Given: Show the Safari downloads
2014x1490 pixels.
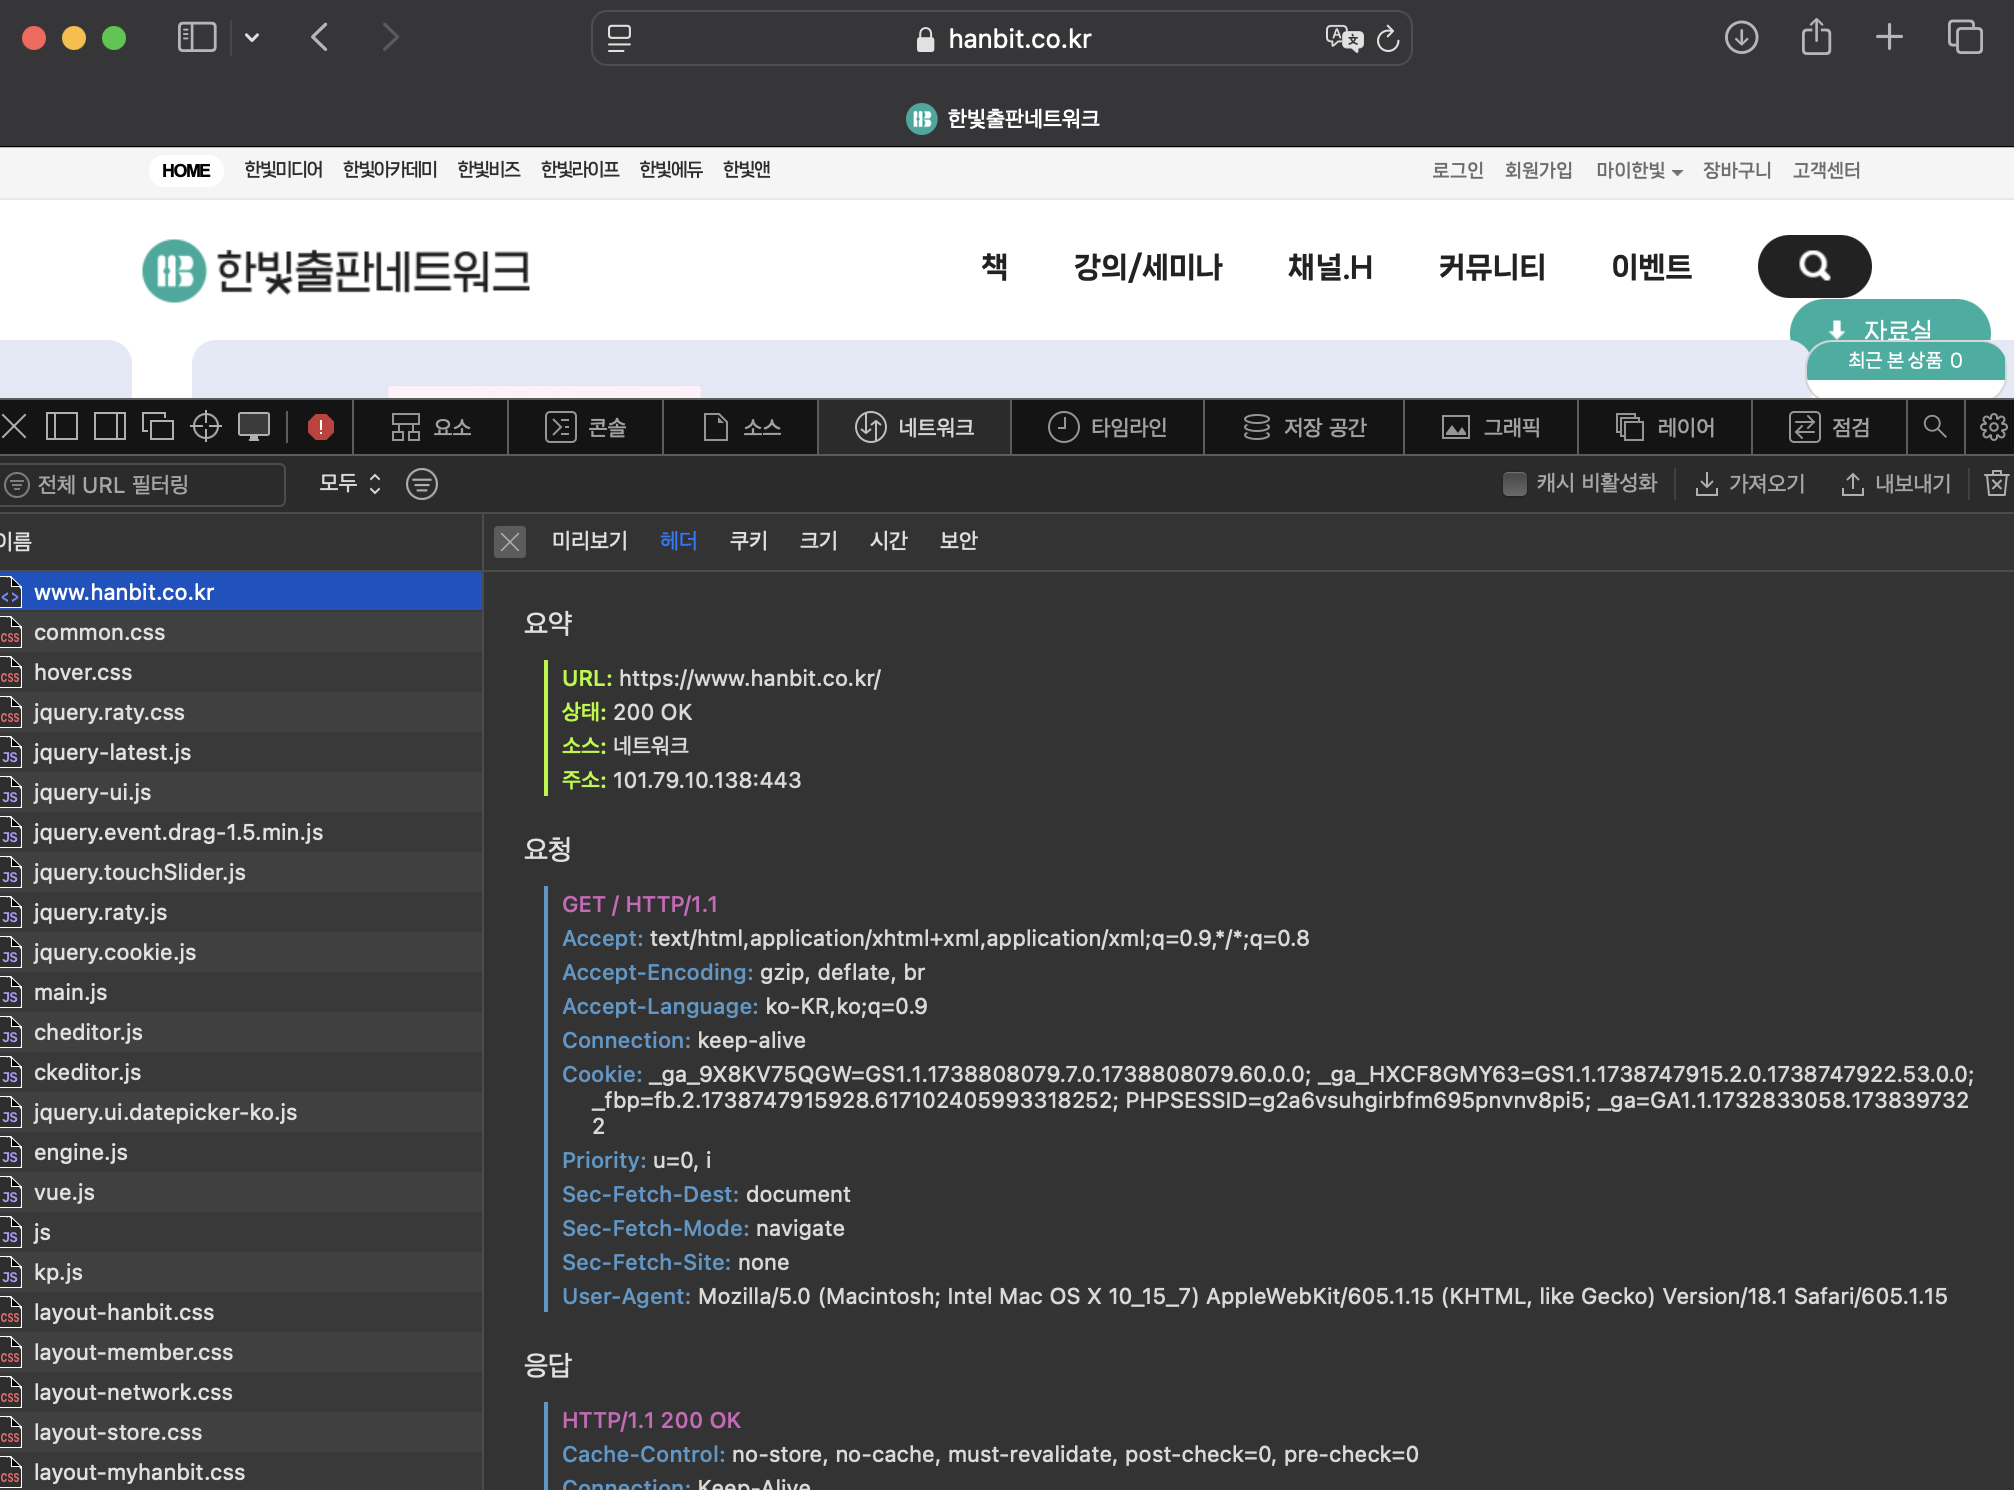Looking at the screenshot, I should [1741, 38].
